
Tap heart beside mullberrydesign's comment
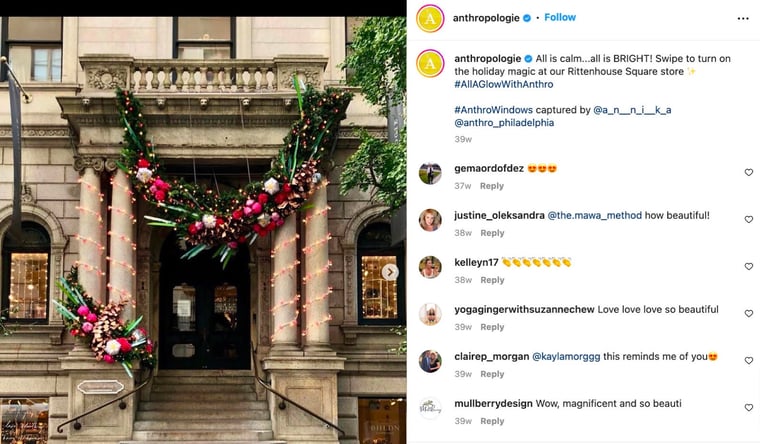(x=749, y=408)
